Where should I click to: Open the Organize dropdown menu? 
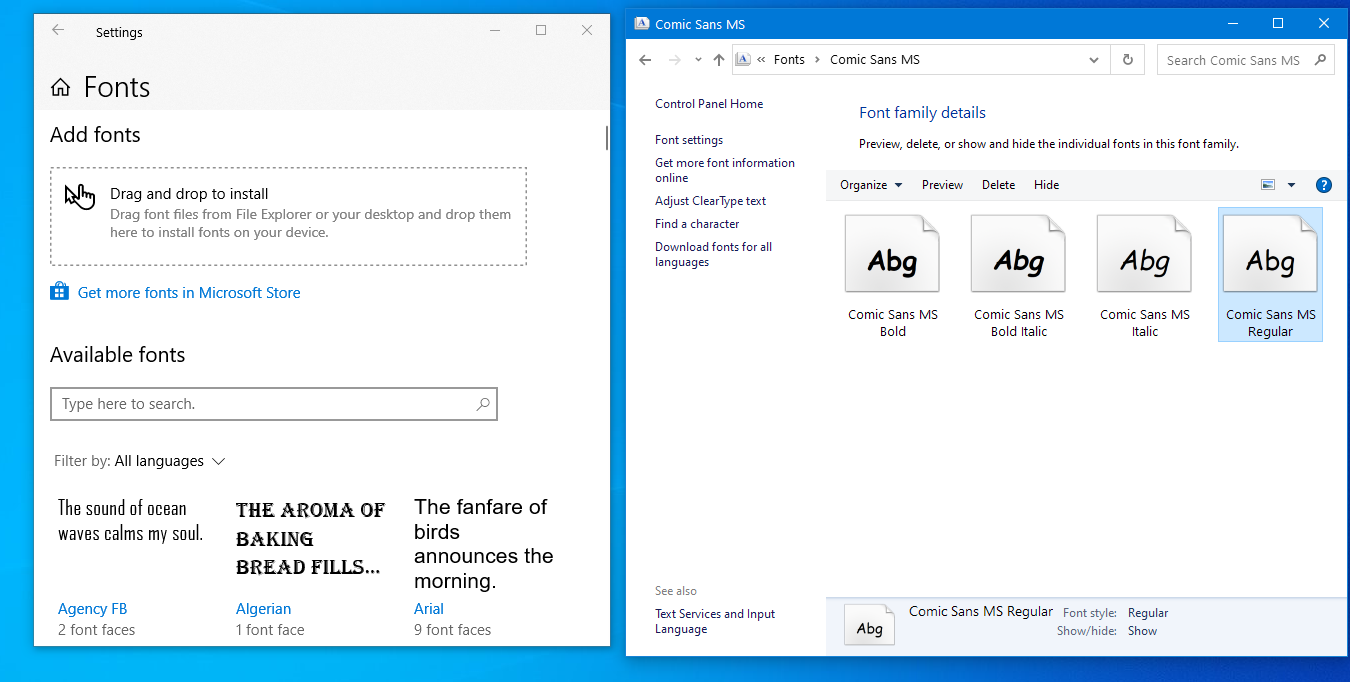tap(871, 185)
